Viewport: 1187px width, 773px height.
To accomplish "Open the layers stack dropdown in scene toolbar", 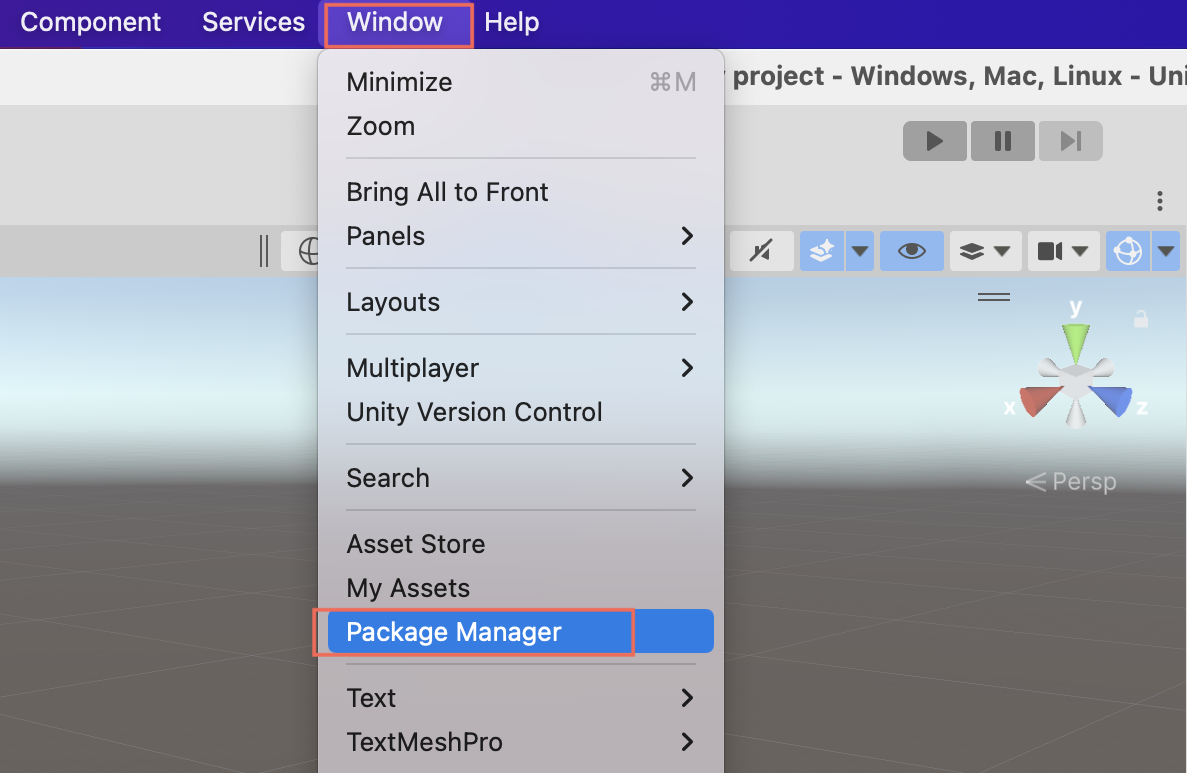I will (985, 252).
